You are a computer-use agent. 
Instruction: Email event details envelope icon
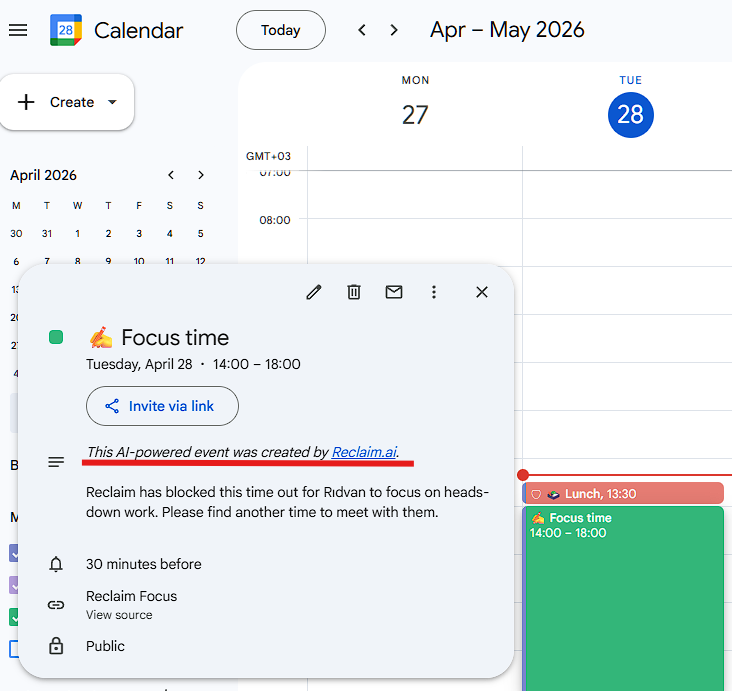tap(394, 292)
